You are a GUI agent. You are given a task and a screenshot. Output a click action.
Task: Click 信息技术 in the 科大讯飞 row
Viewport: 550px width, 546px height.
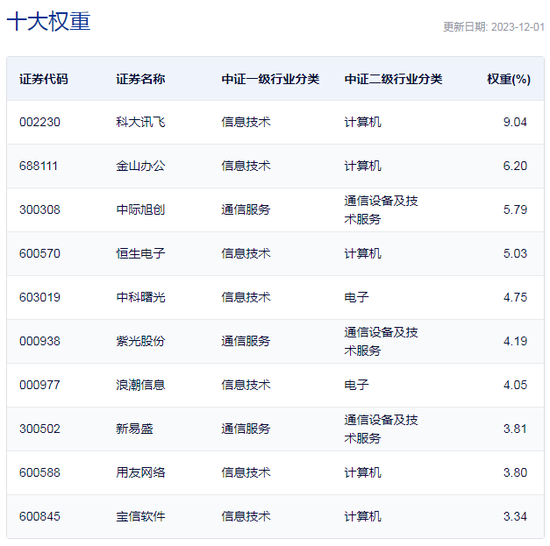246,122
